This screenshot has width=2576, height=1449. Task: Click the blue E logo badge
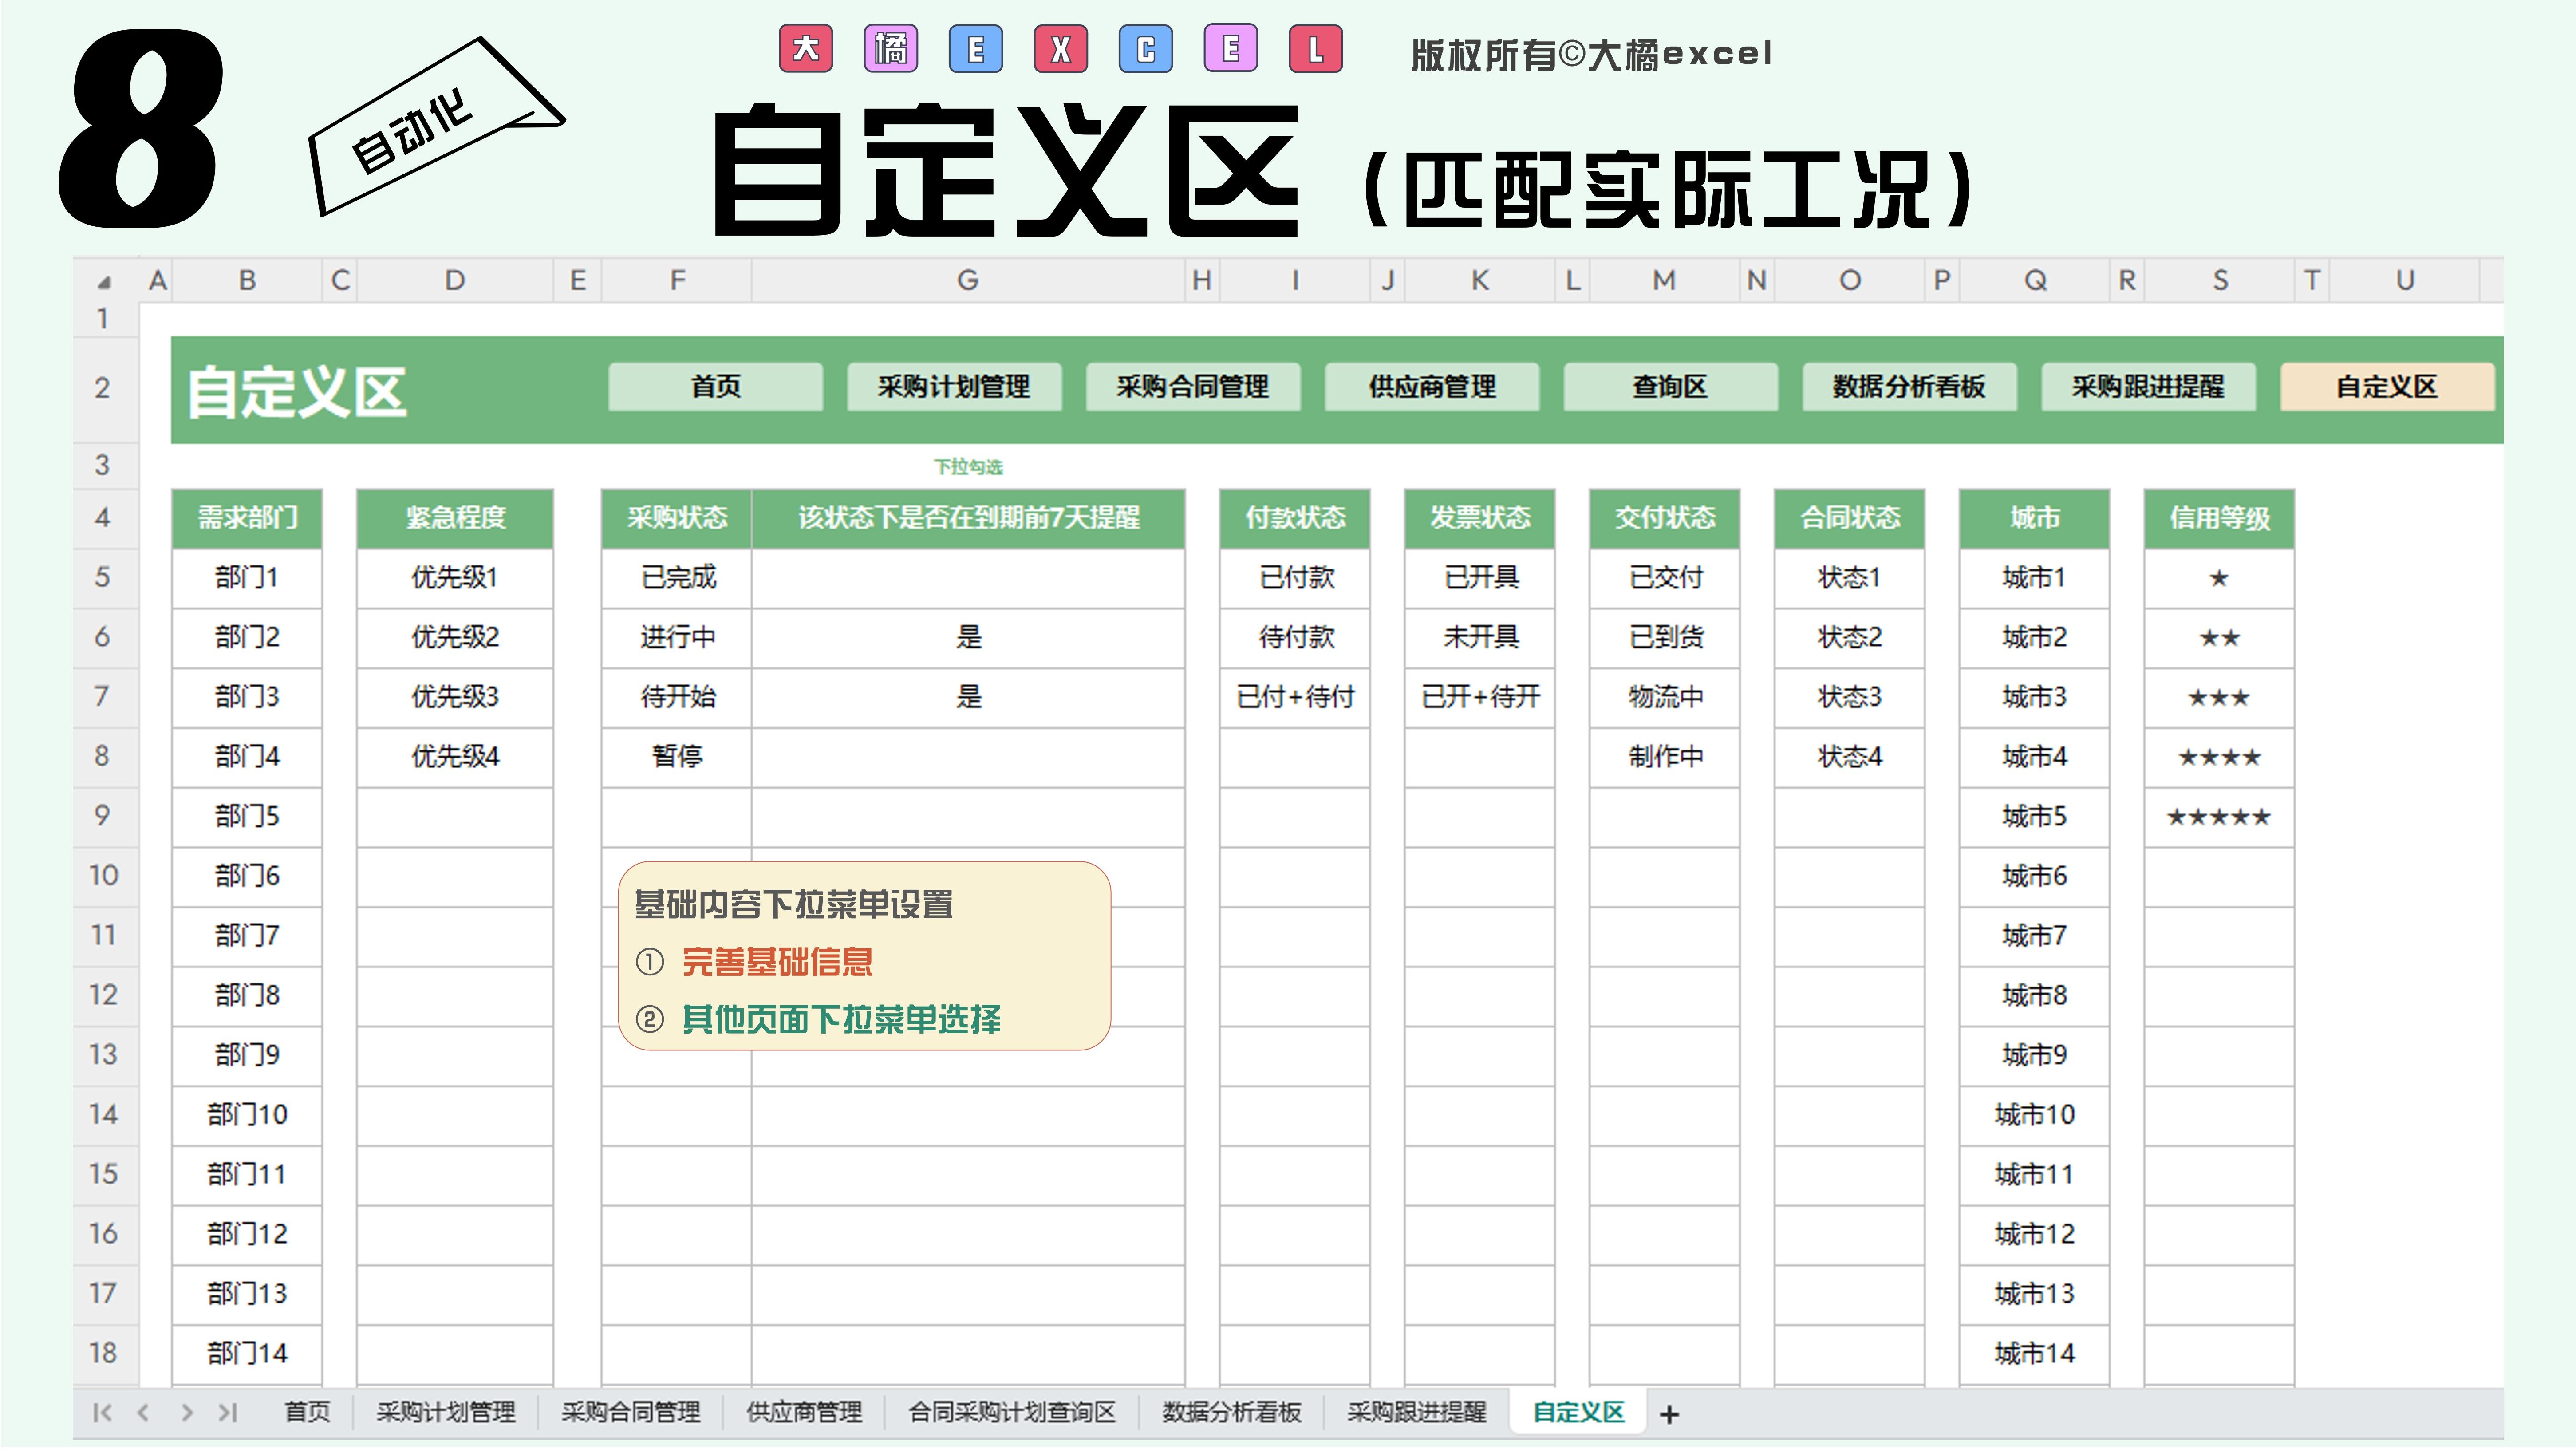pos(976,49)
